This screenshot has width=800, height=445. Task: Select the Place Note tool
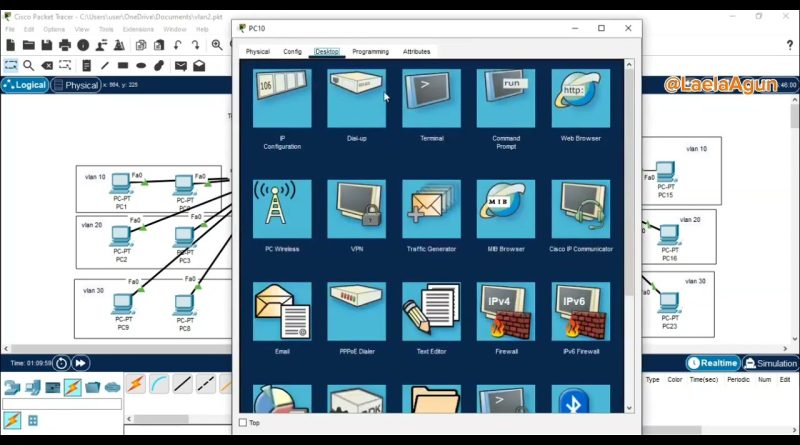tap(86, 65)
